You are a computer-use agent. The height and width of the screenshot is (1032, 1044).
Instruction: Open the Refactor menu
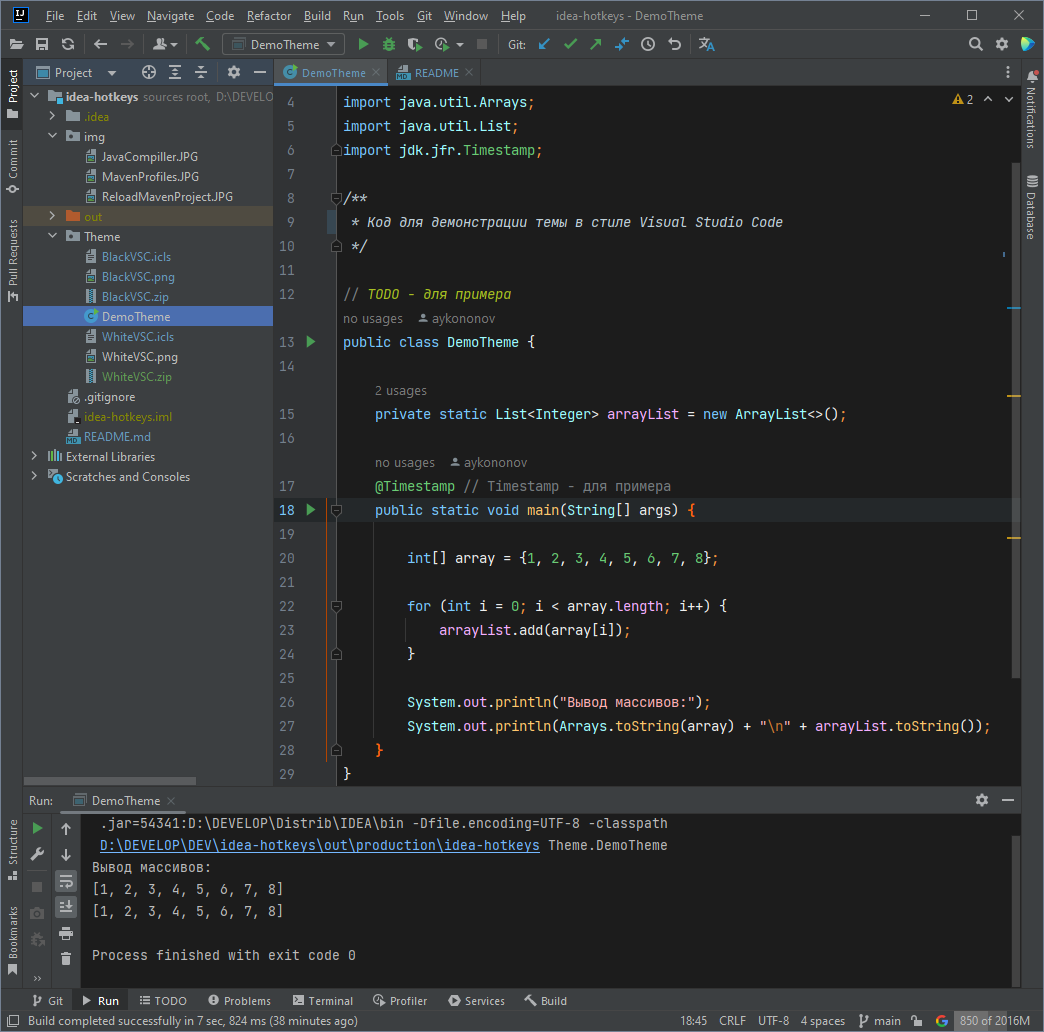[x=268, y=16]
